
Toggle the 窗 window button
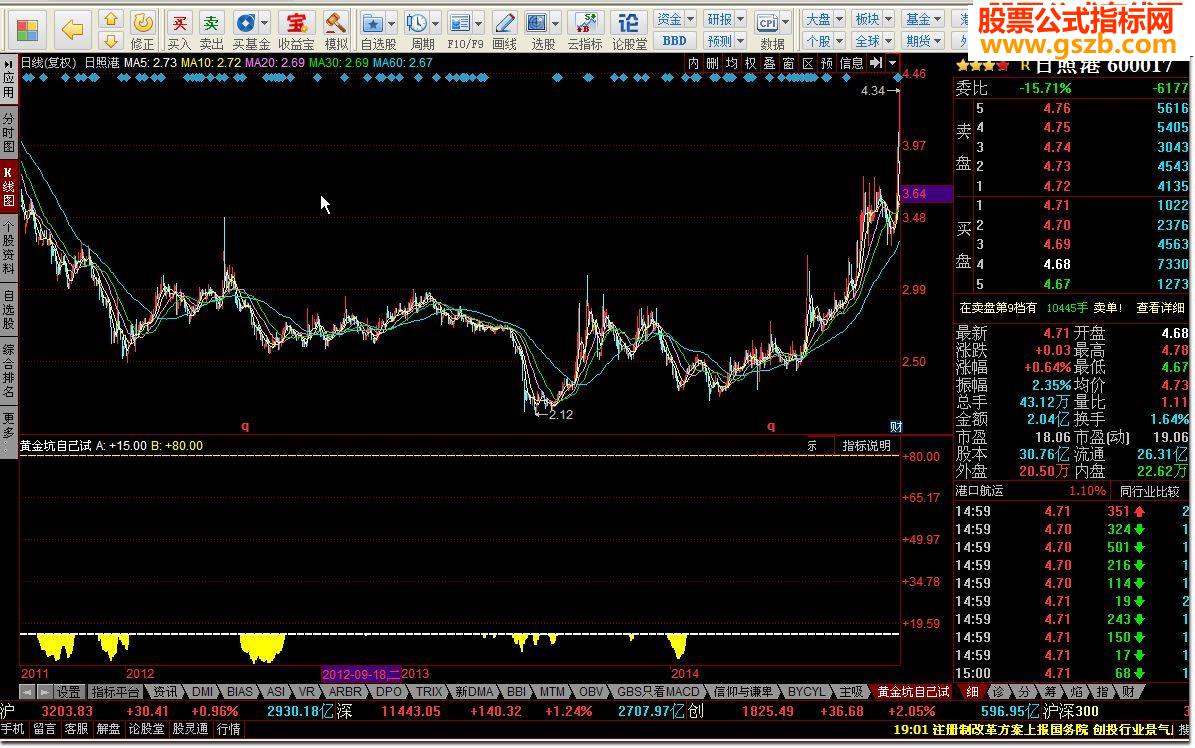[788, 63]
